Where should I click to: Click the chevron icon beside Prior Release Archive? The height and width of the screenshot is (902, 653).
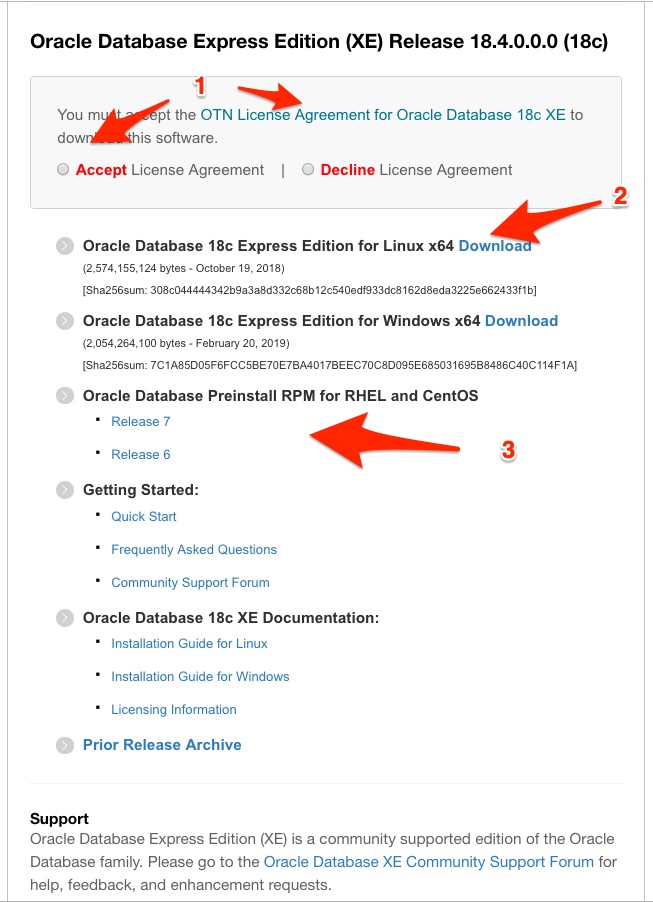[66, 745]
